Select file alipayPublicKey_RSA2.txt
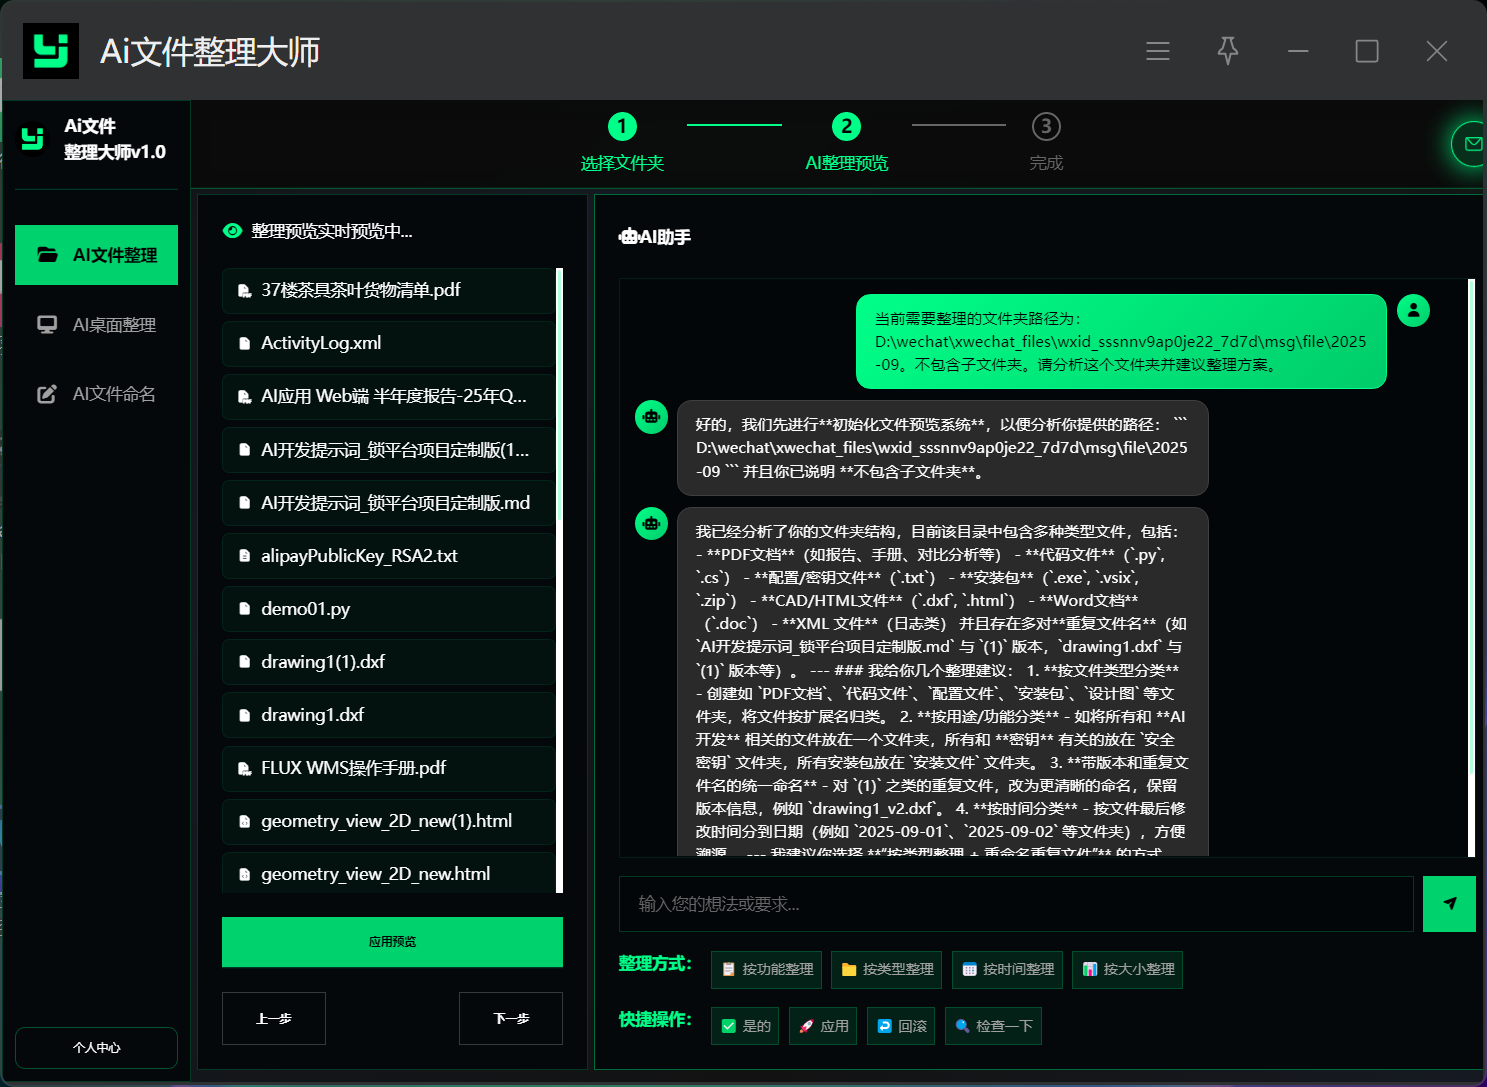 (x=388, y=556)
